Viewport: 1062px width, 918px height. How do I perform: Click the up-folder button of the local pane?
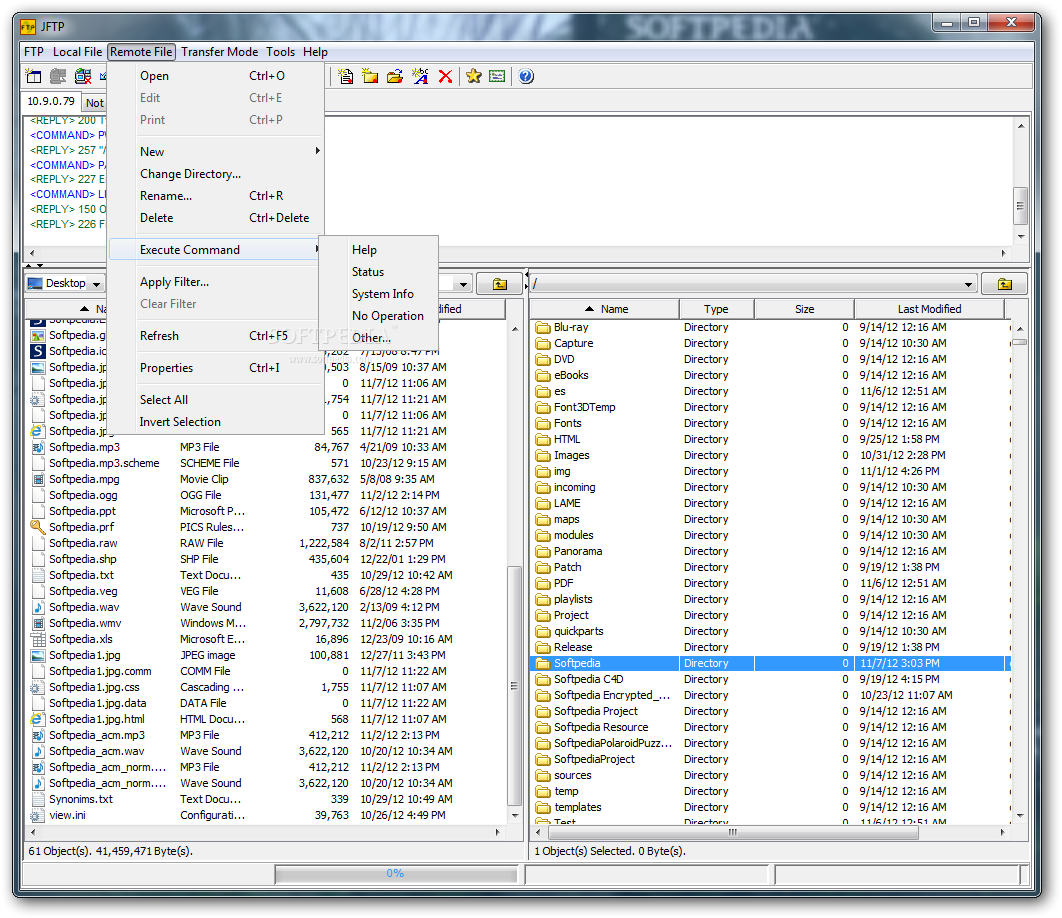pos(499,283)
